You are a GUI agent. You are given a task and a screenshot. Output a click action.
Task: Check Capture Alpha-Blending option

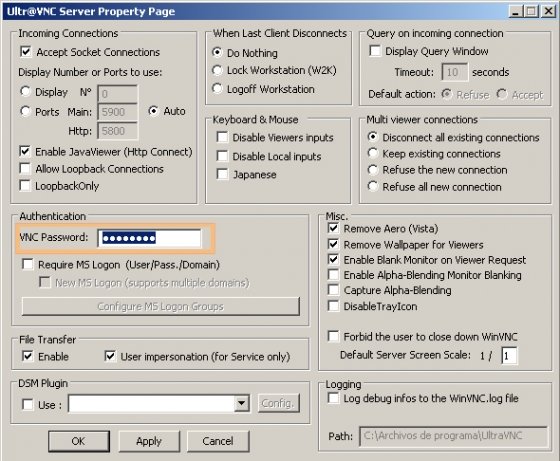pyautogui.click(x=333, y=290)
